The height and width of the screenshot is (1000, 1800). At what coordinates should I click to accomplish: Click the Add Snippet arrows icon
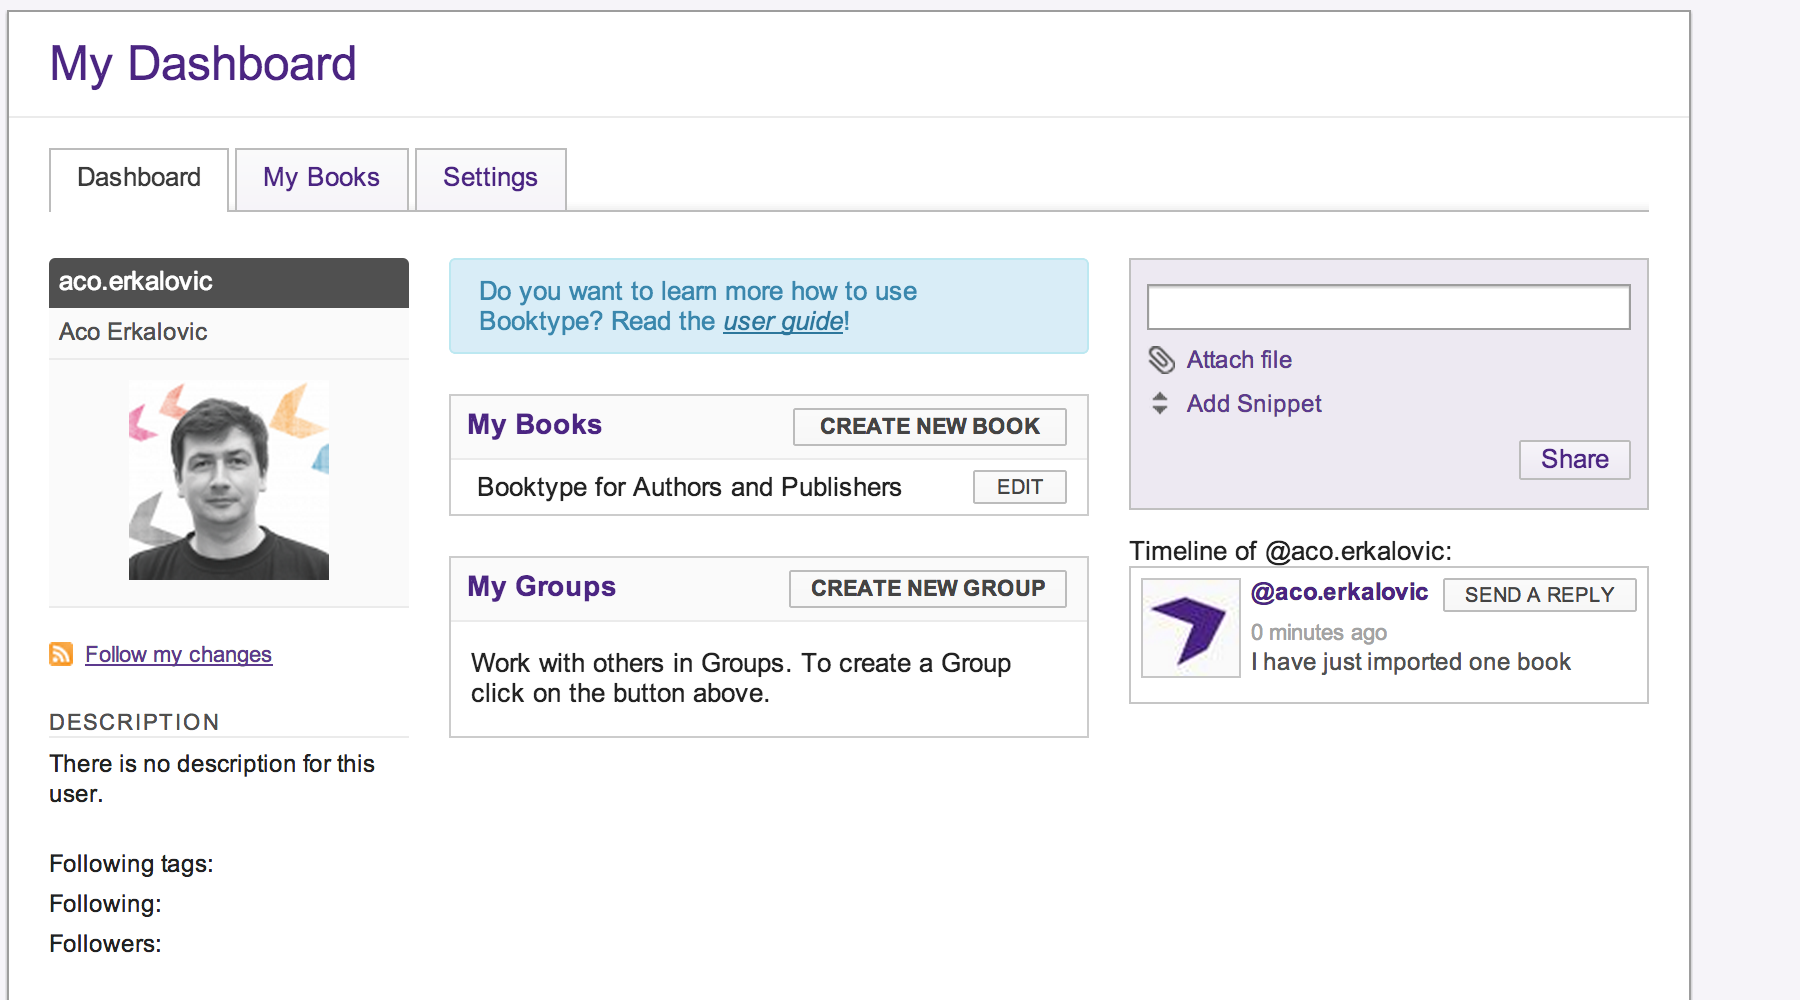click(x=1160, y=403)
